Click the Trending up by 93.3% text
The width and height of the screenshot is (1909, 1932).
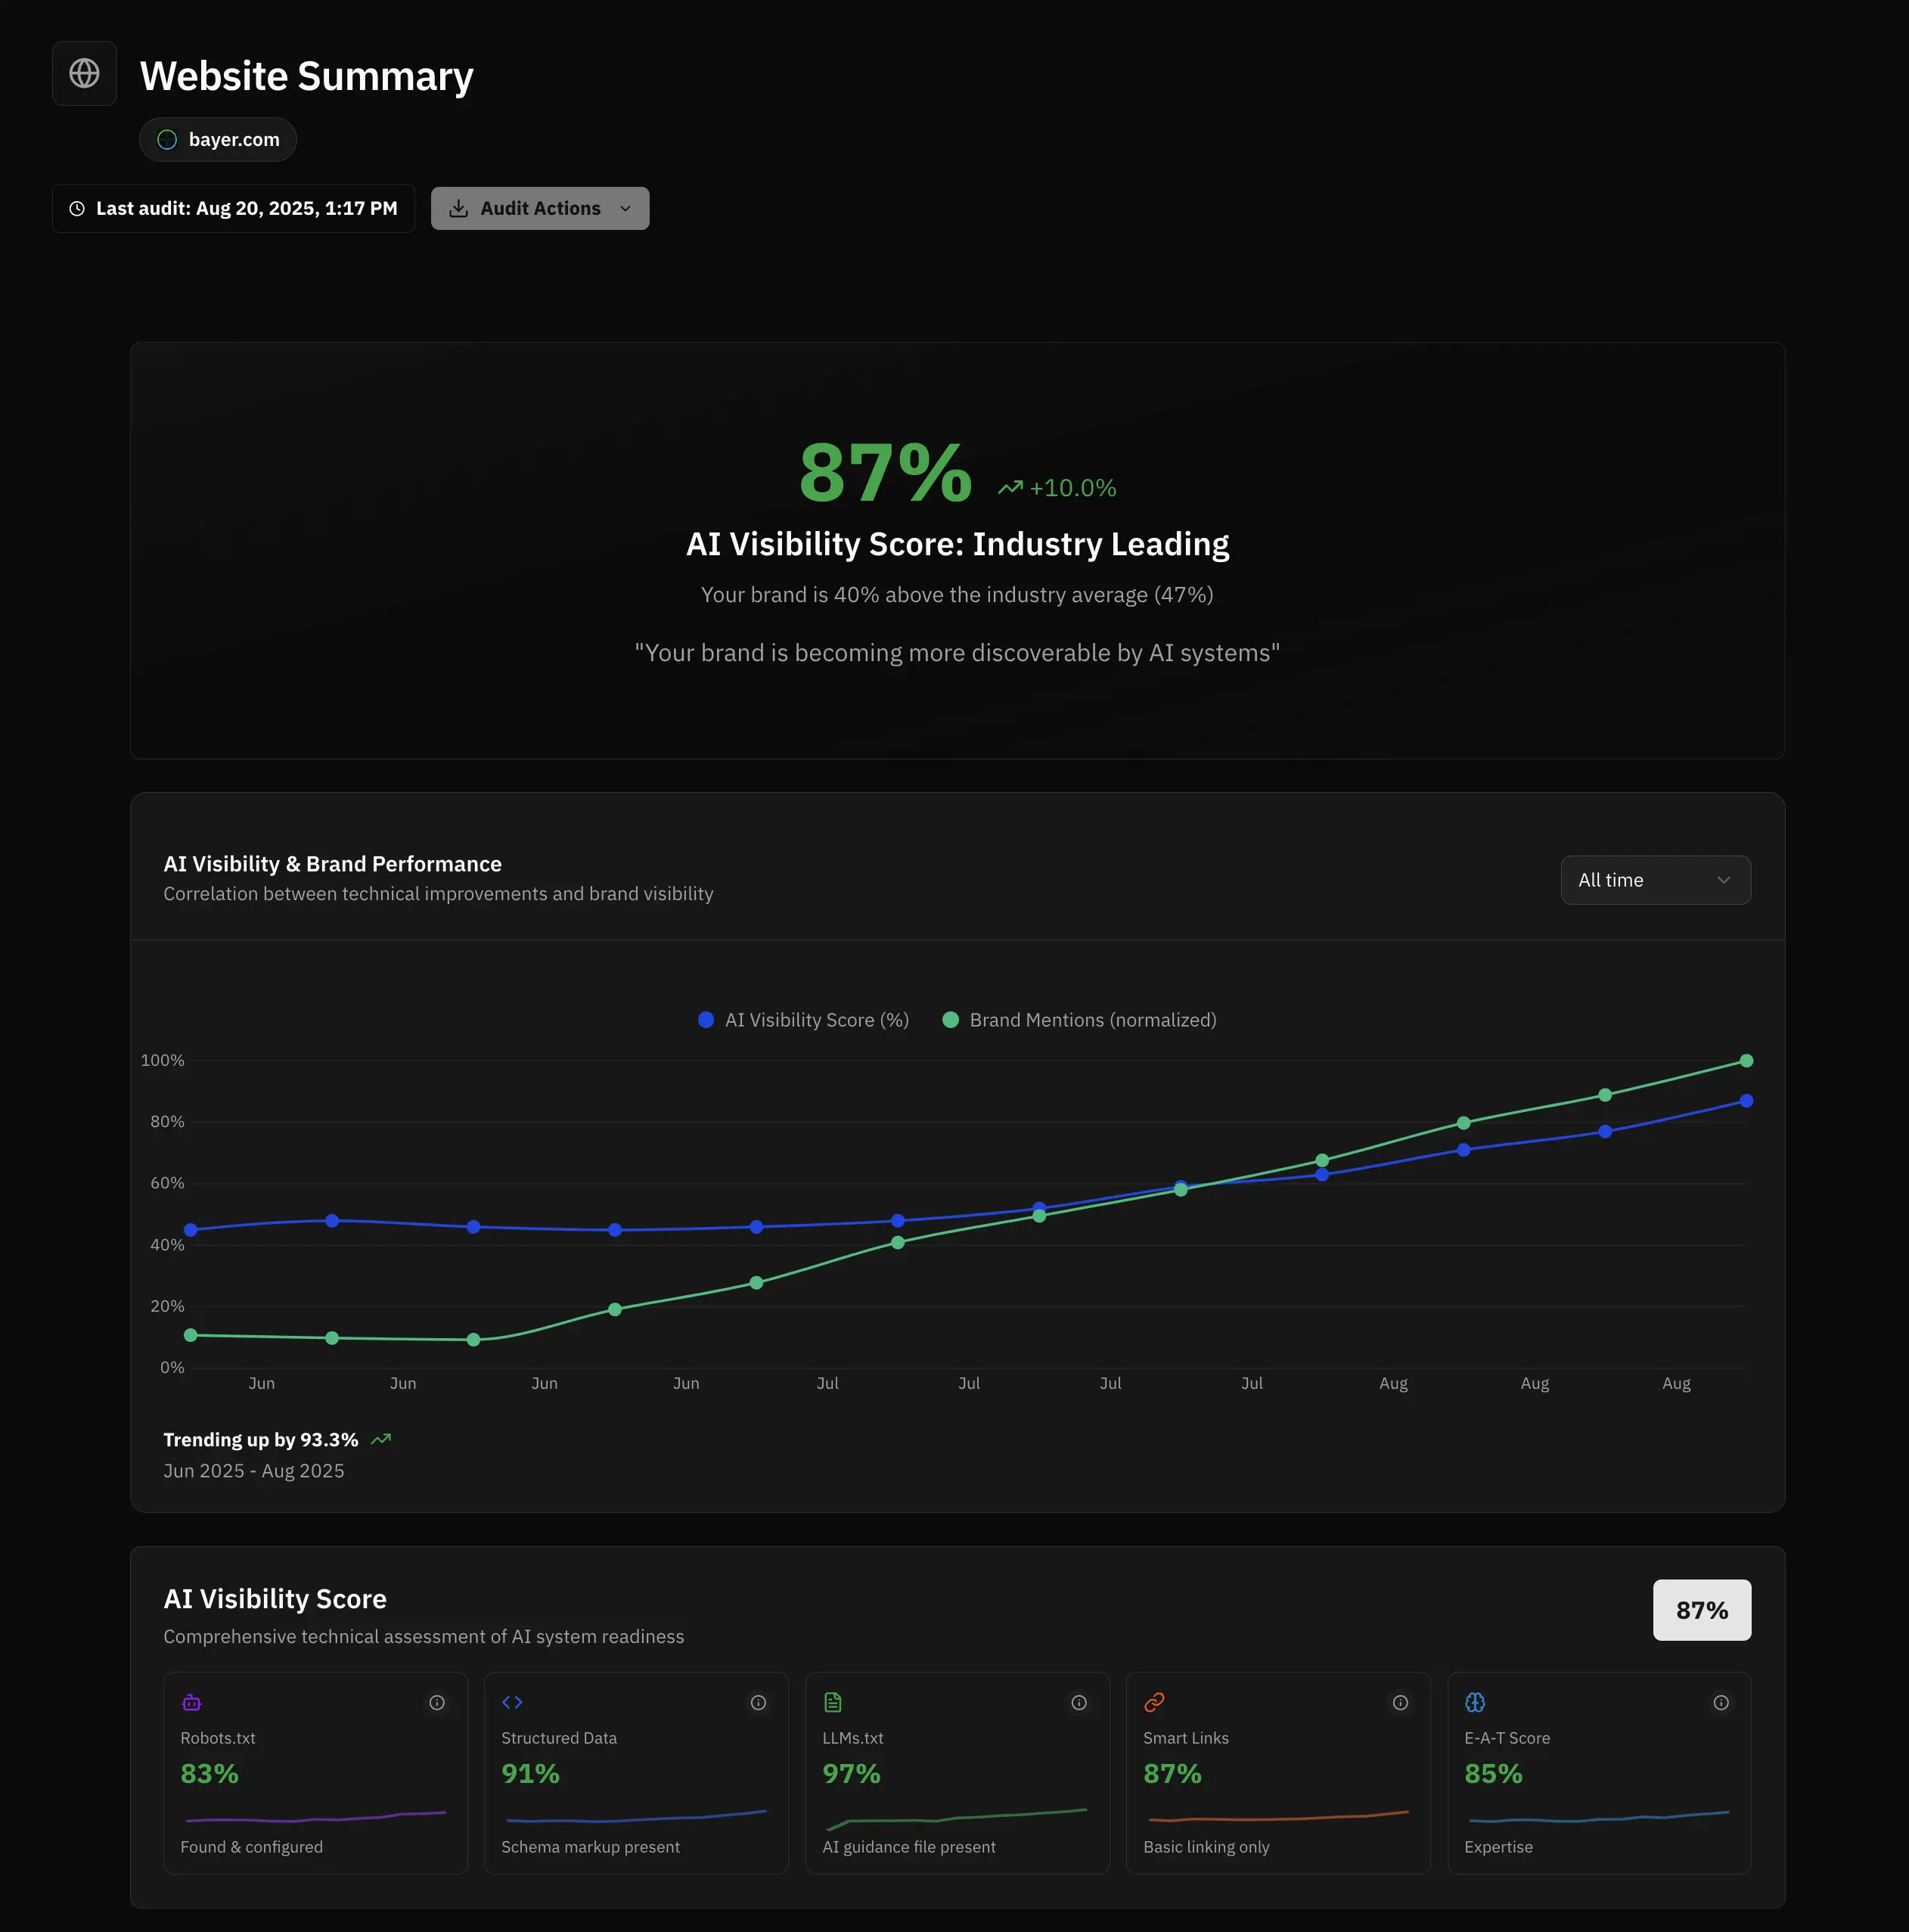[260, 1439]
